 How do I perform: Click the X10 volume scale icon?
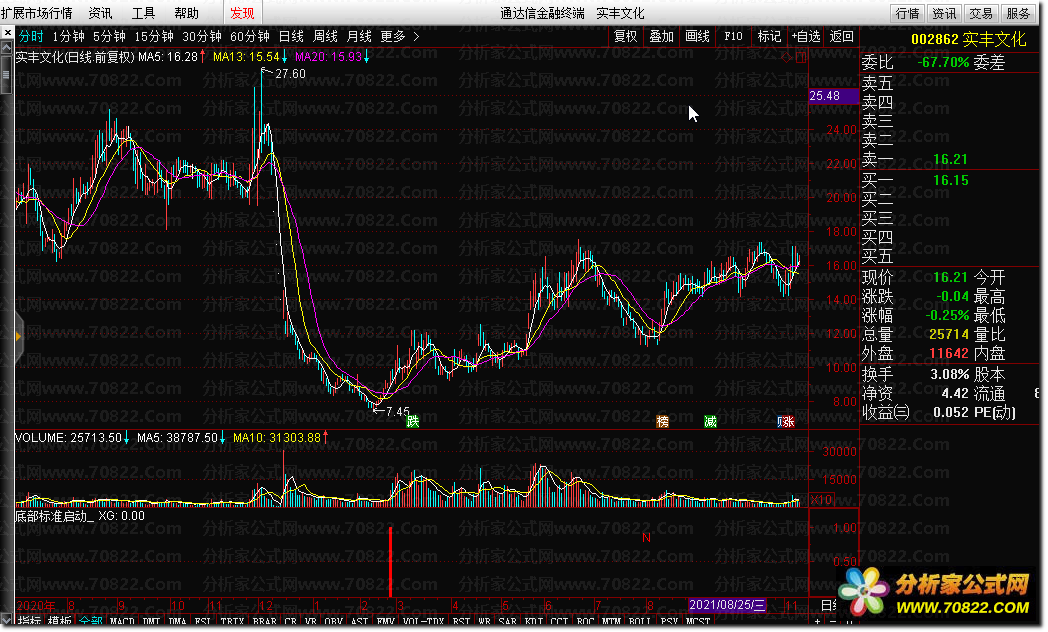coord(821,500)
